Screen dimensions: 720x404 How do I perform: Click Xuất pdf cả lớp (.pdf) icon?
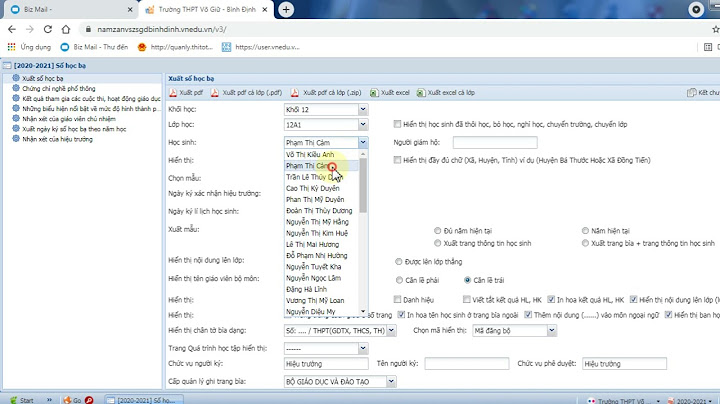click(x=214, y=93)
